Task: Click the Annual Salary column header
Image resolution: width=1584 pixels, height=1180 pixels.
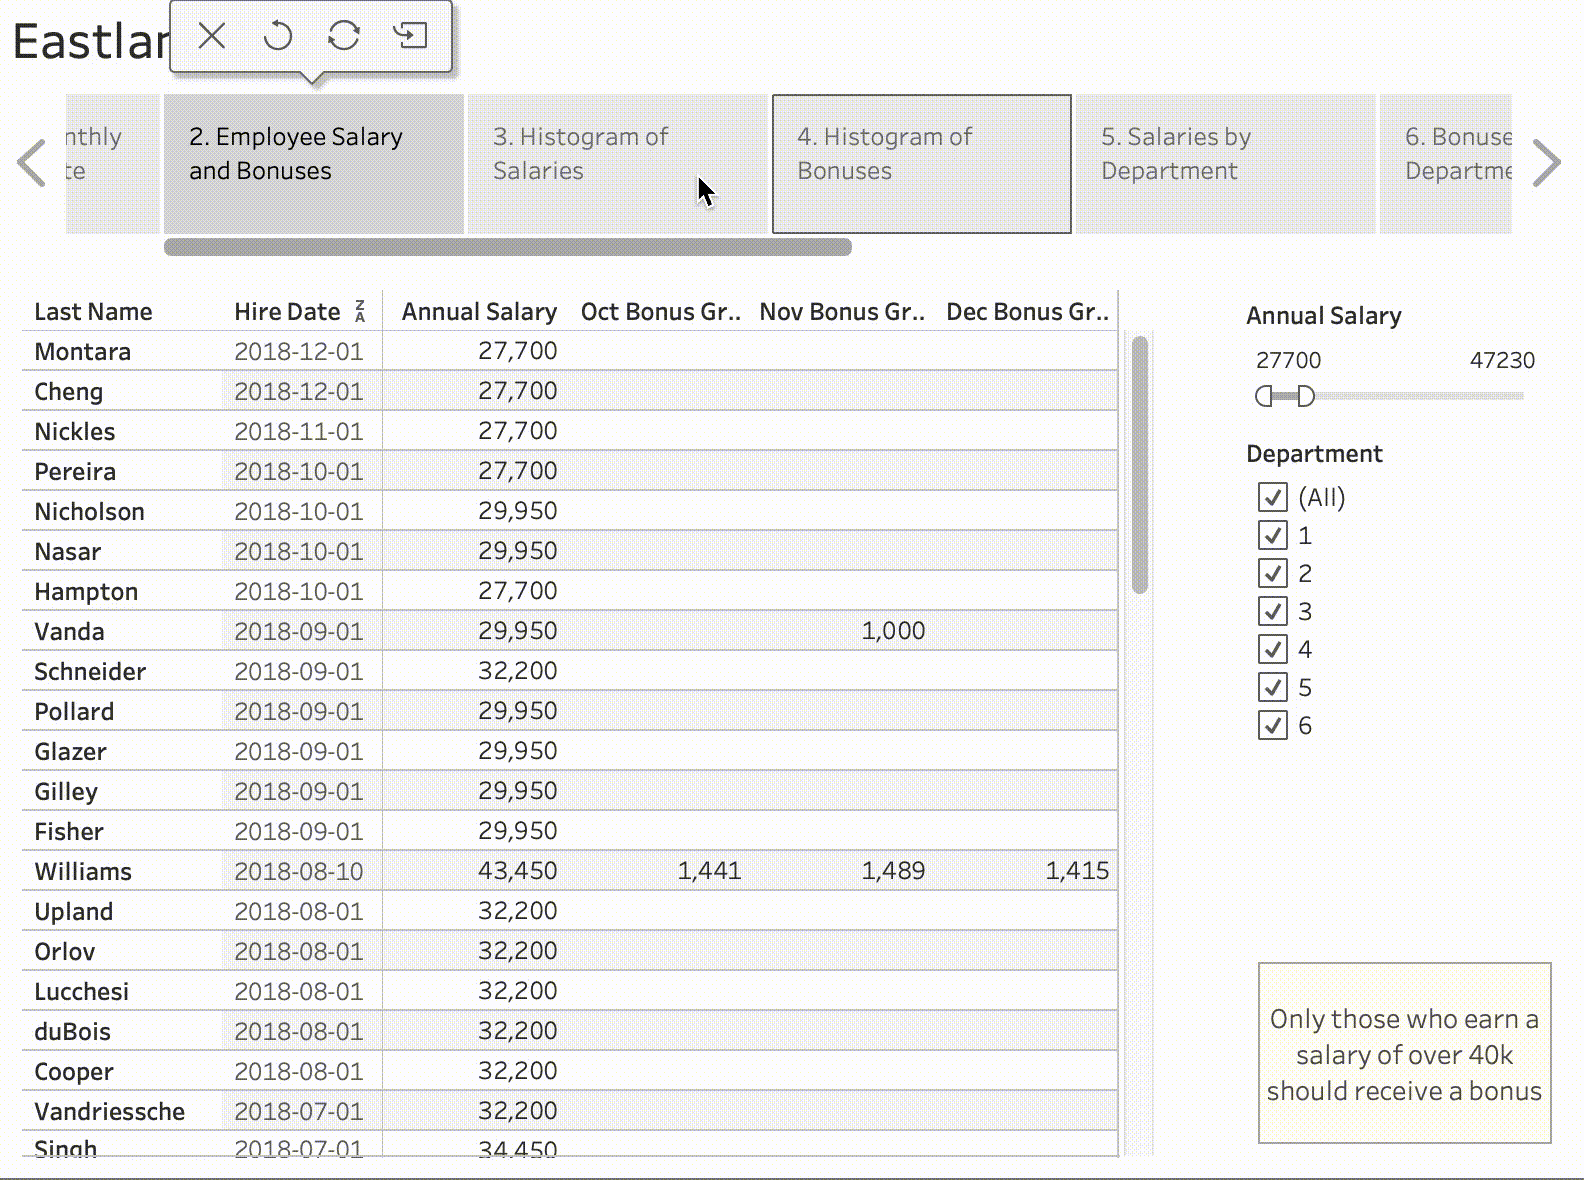Action: point(479,312)
